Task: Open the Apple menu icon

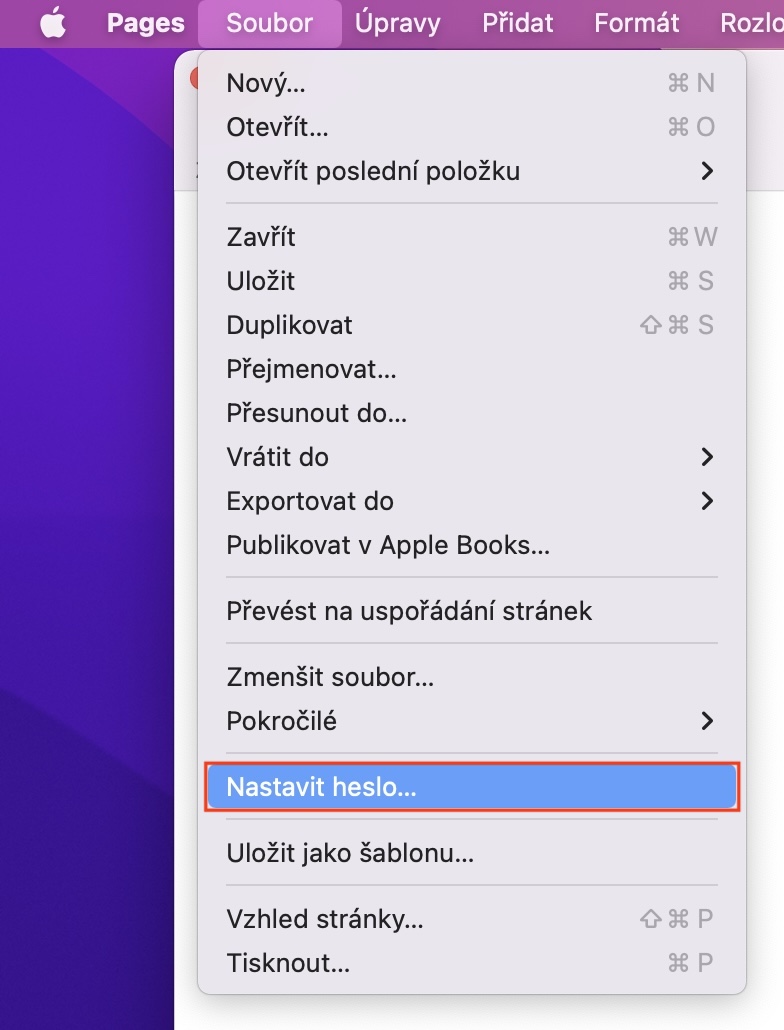Action: pyautogui.click(x=53, y=24)
